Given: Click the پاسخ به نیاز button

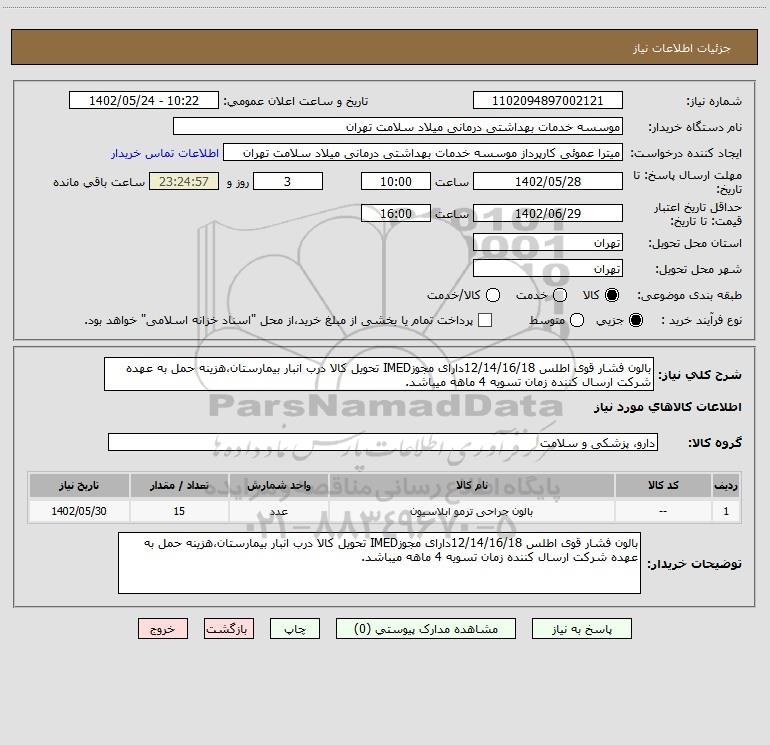Looking at the screenshot, I should tap(587, 629).
